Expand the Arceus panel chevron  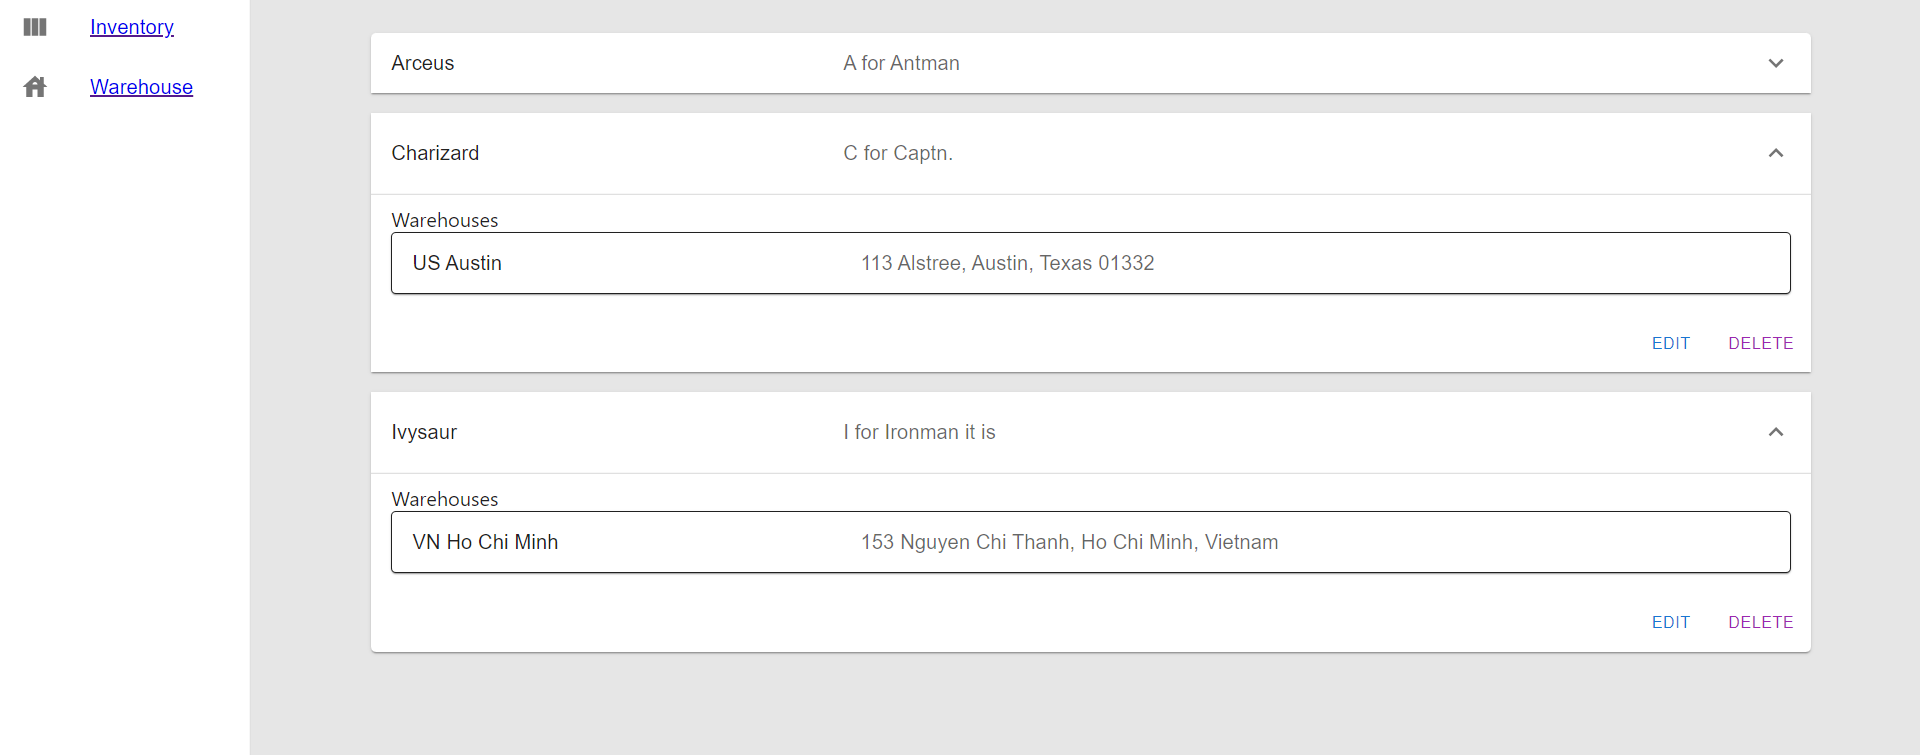pyautogui.click(x=1776, y=63)
